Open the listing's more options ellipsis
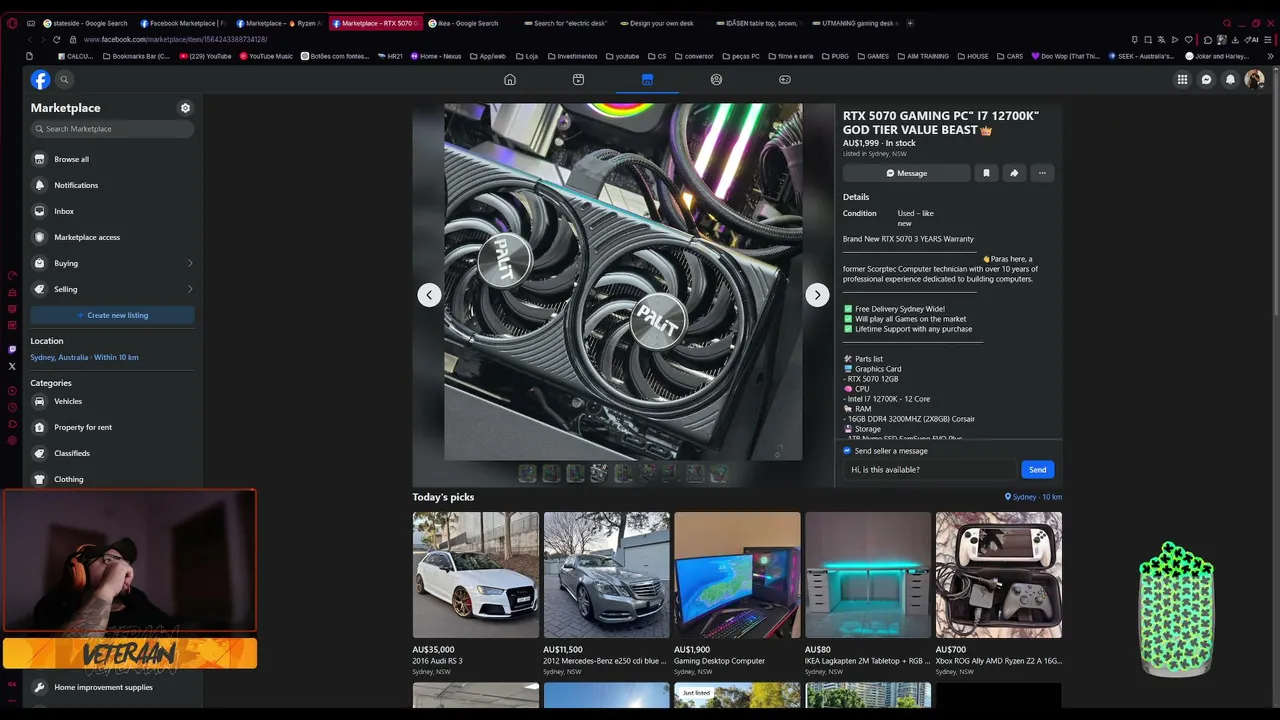1280x720 pixels. (1042, 173)
